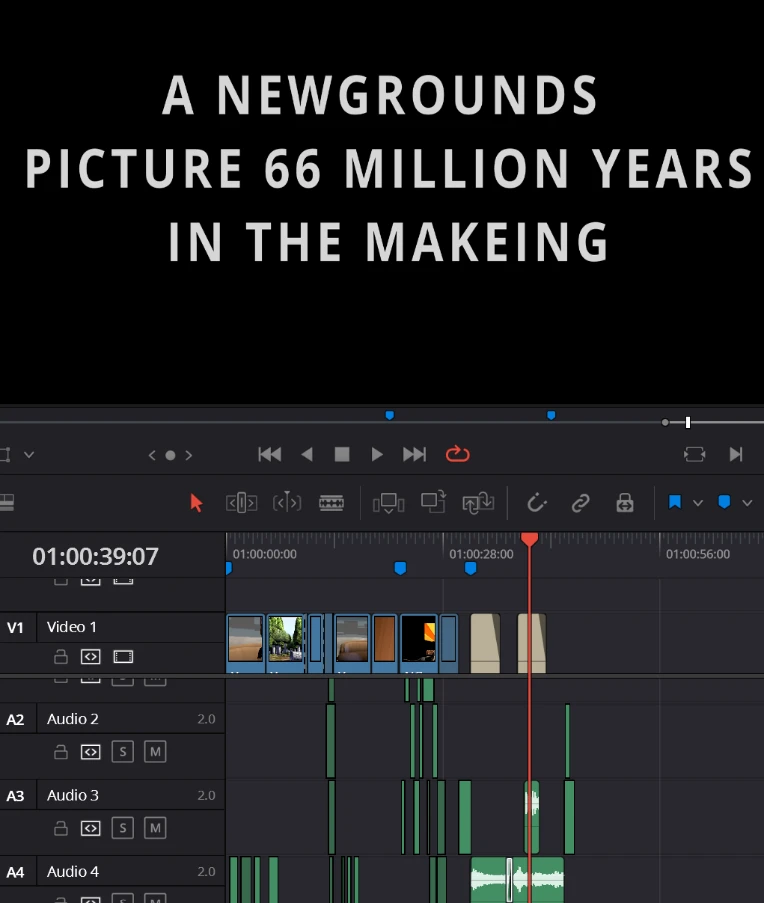The width and height of the screenshot is (764, 903).
Task: Mute the Audio 2 track
Action: pos(155,752)
